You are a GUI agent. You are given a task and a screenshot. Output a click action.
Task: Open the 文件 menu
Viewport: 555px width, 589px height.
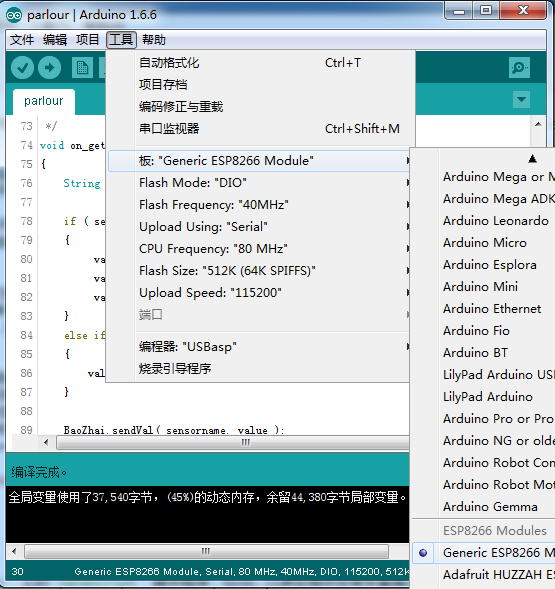pyautogui.click(x=22, y=39)
